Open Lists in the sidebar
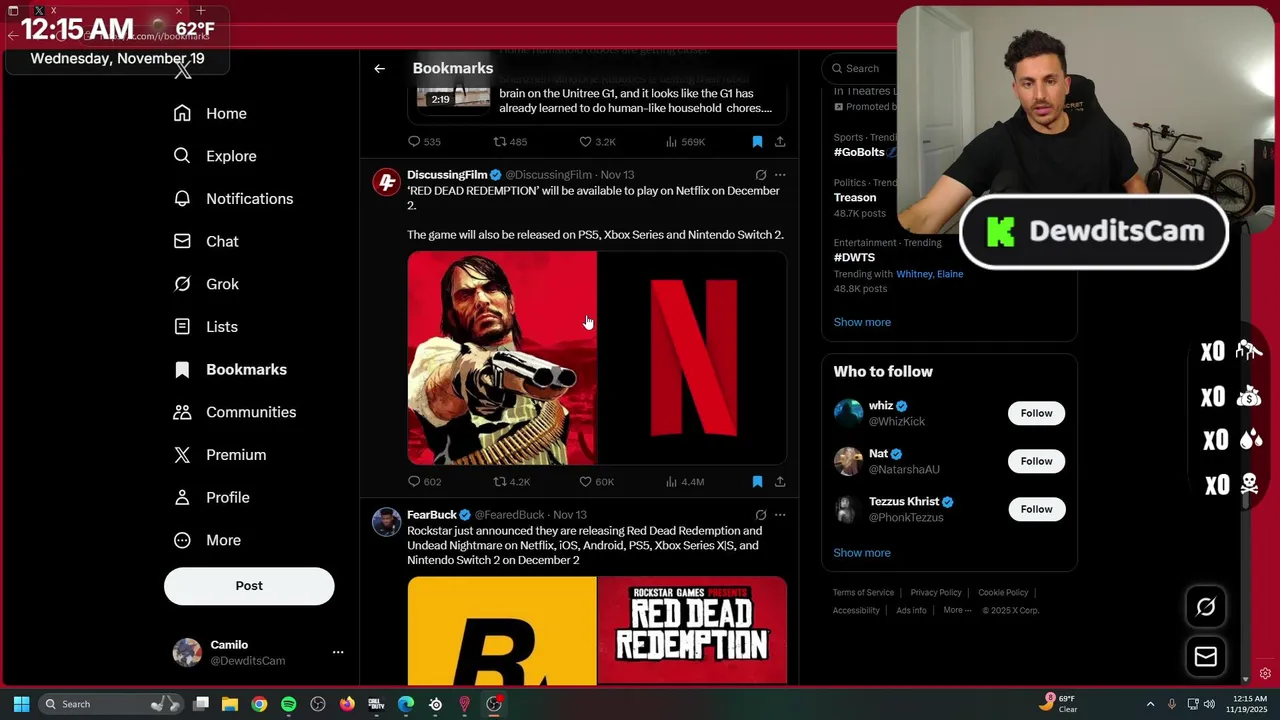Screen dimensions: 1280x720 point(206,327)
